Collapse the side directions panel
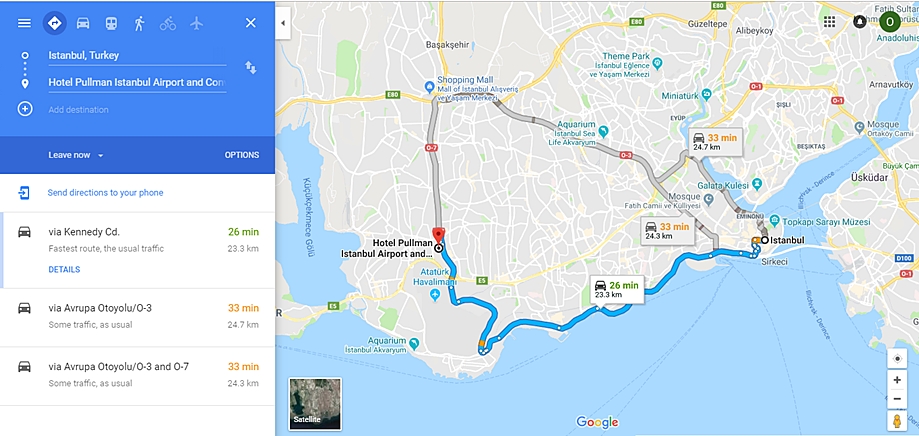 tap(283, 23)
